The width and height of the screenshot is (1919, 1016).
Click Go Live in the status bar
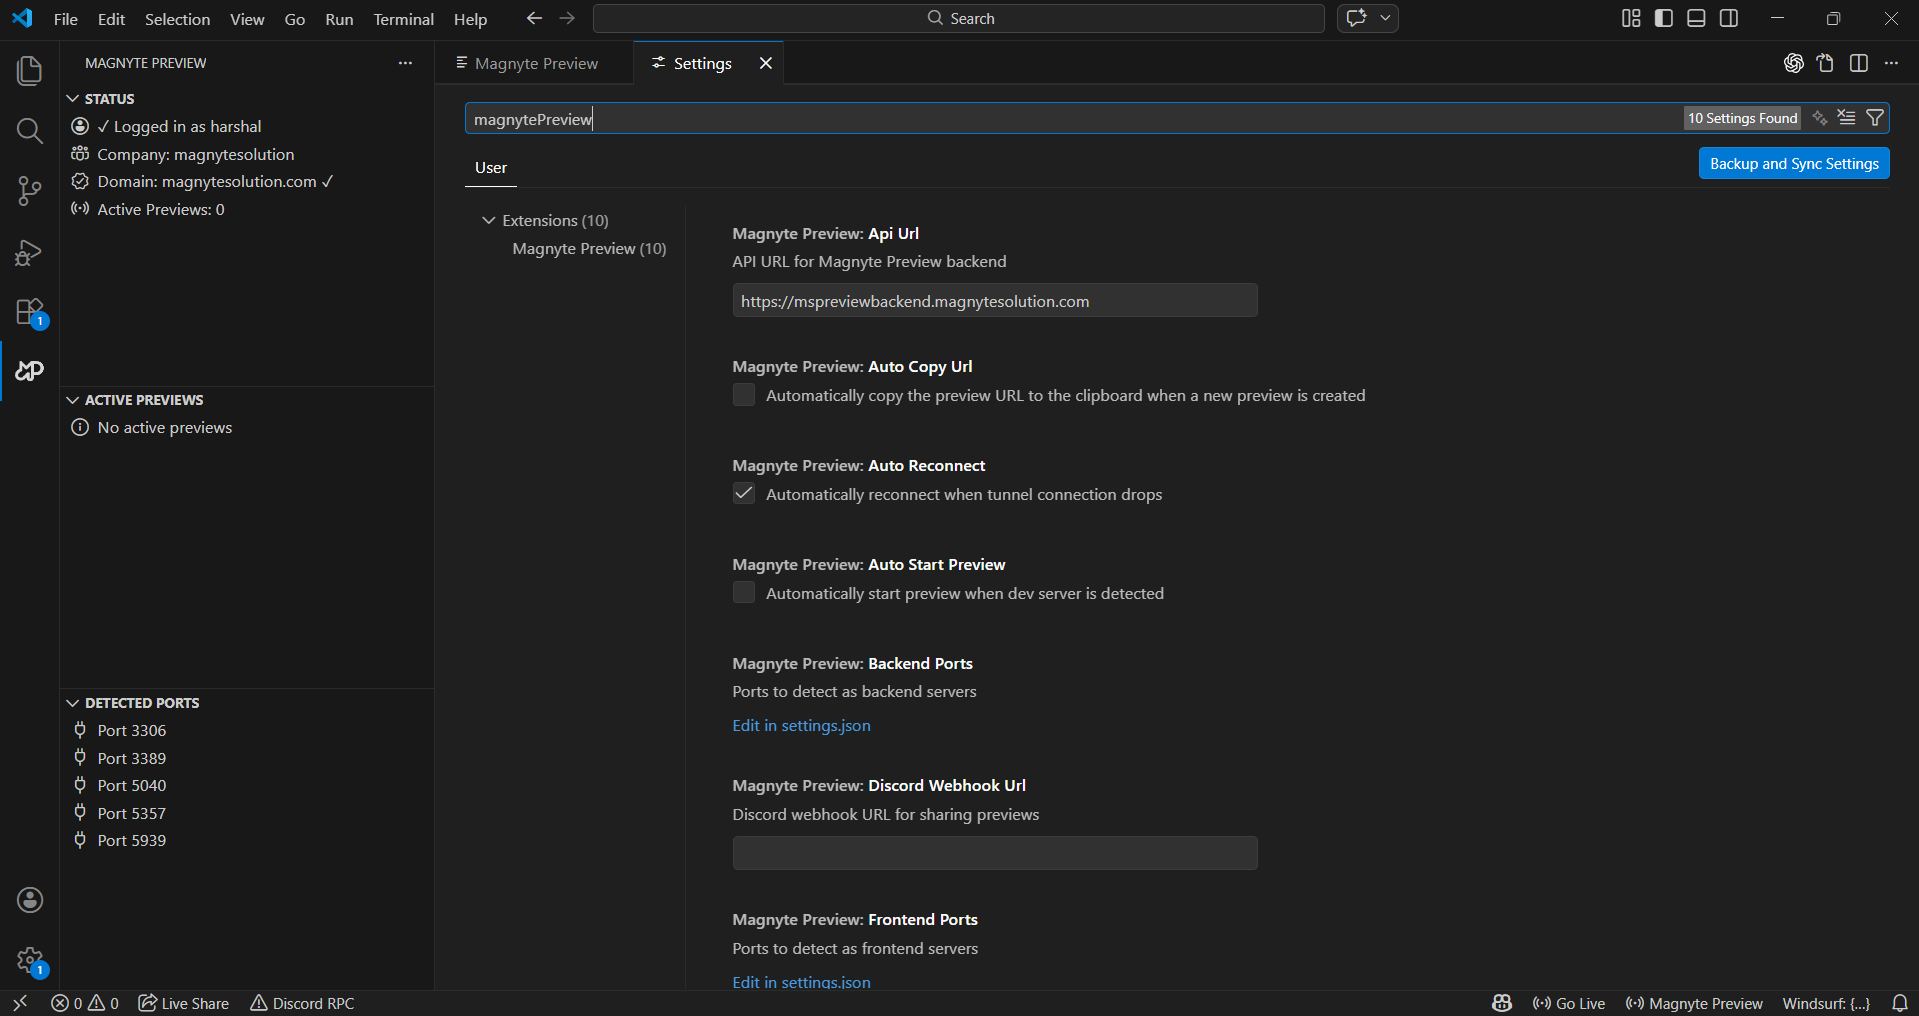pos(1568,1003)
